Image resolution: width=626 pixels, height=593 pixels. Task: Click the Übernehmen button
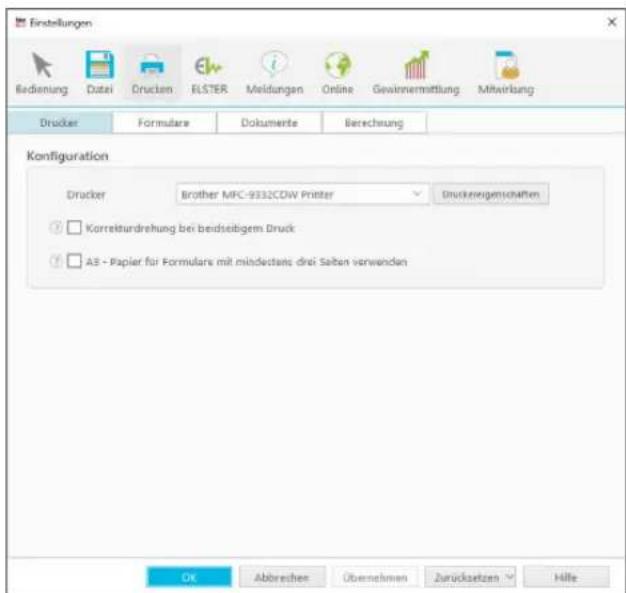[375, 577]
